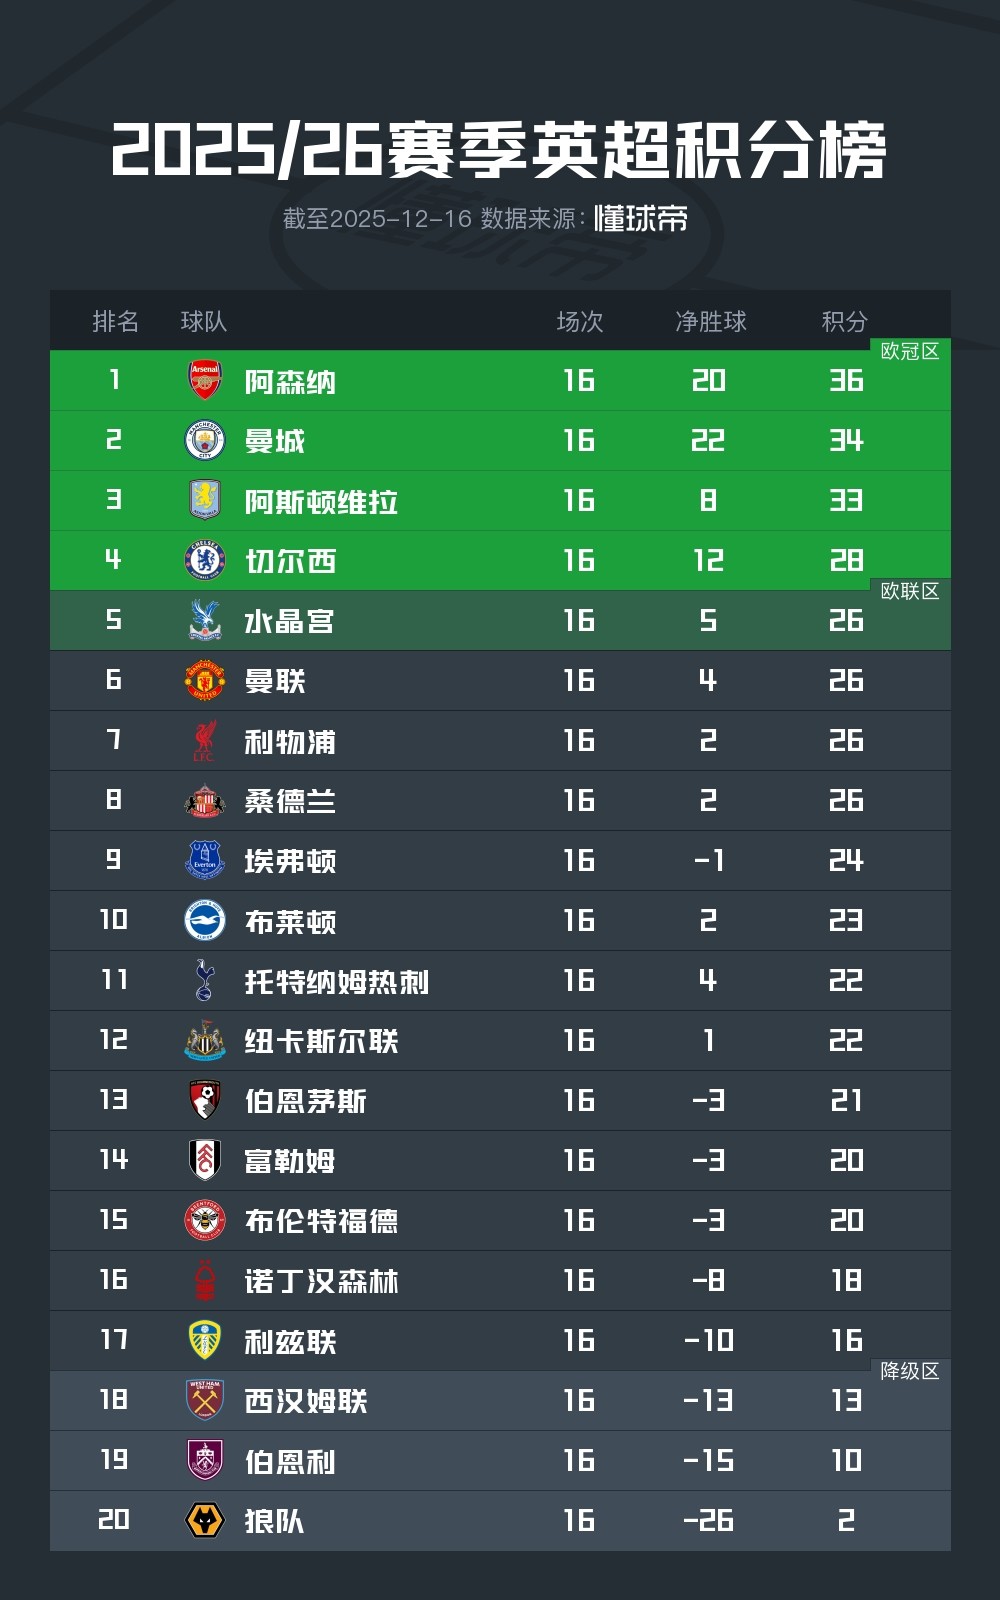Select the Liverpool liver bird logo
1000x1600 pixels.
[205, 740]
